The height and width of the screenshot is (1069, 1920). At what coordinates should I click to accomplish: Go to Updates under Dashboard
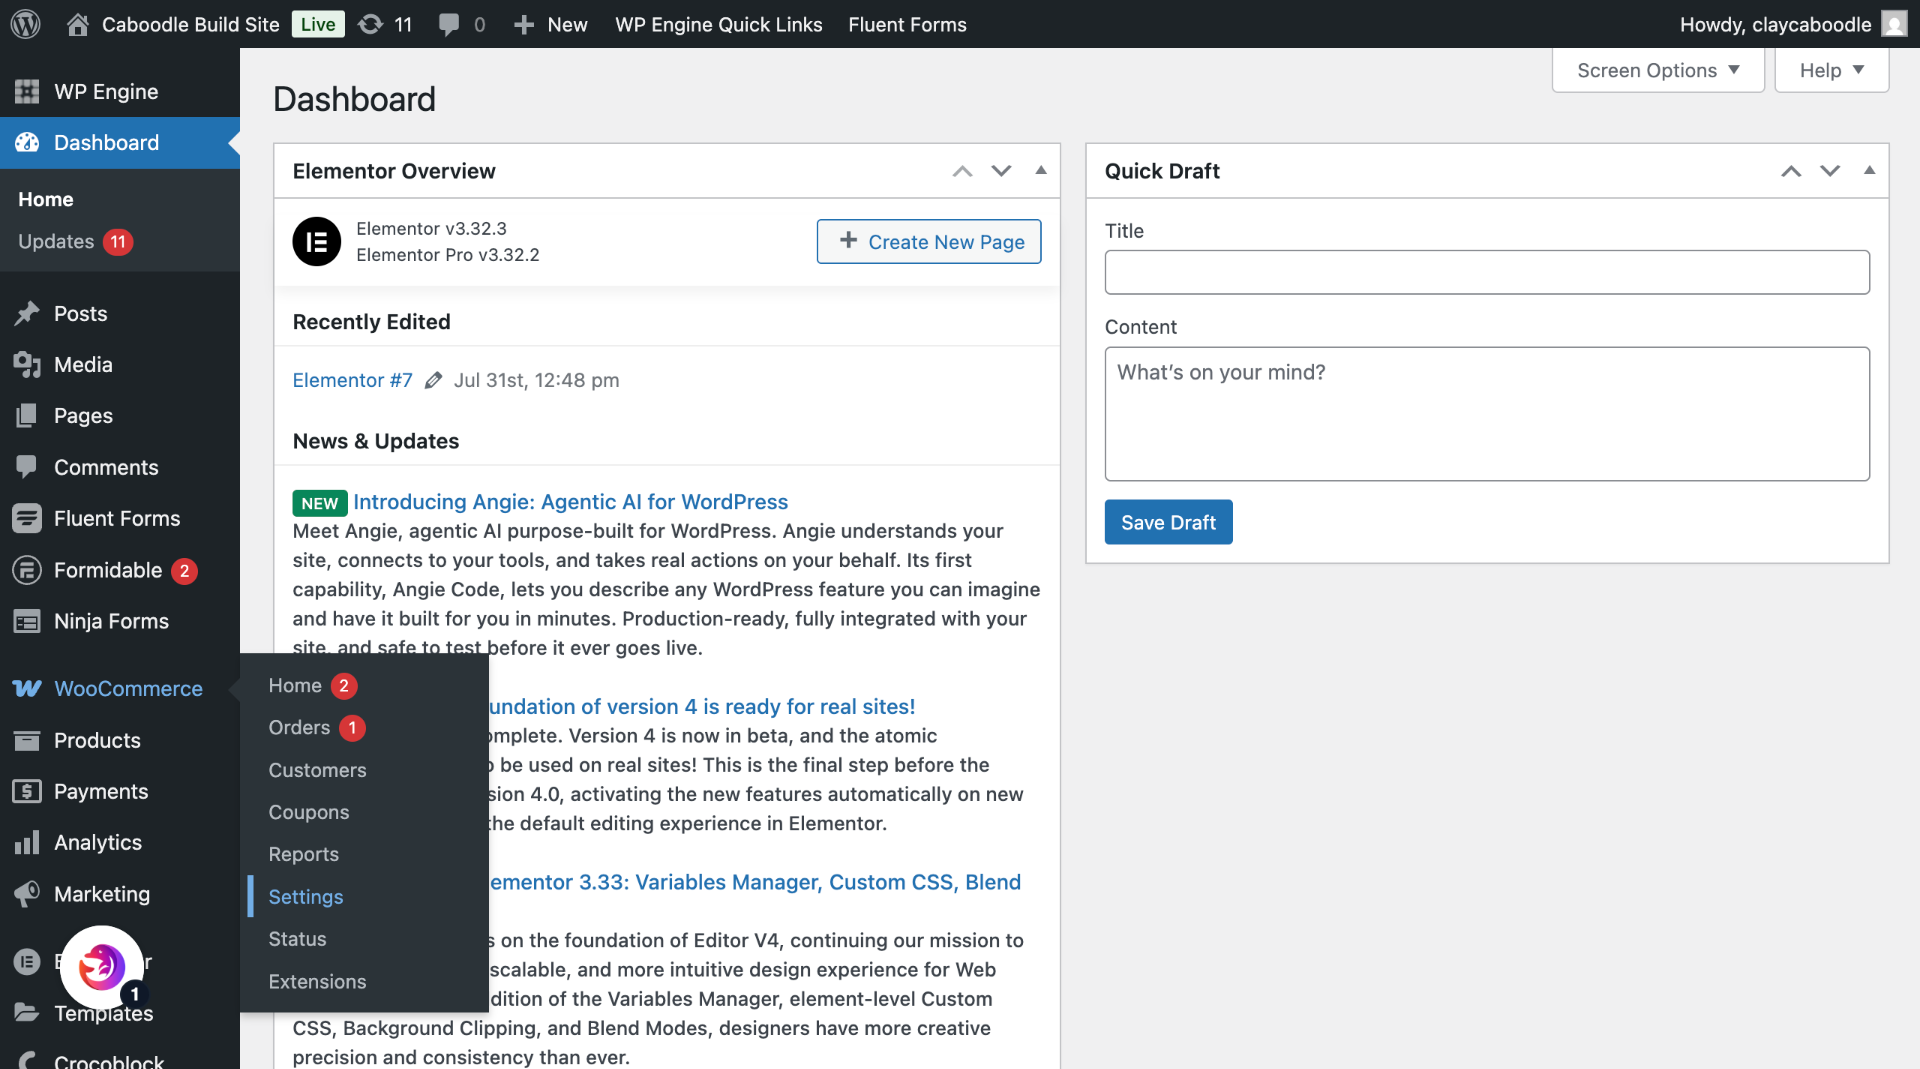[x=56, y=241]
